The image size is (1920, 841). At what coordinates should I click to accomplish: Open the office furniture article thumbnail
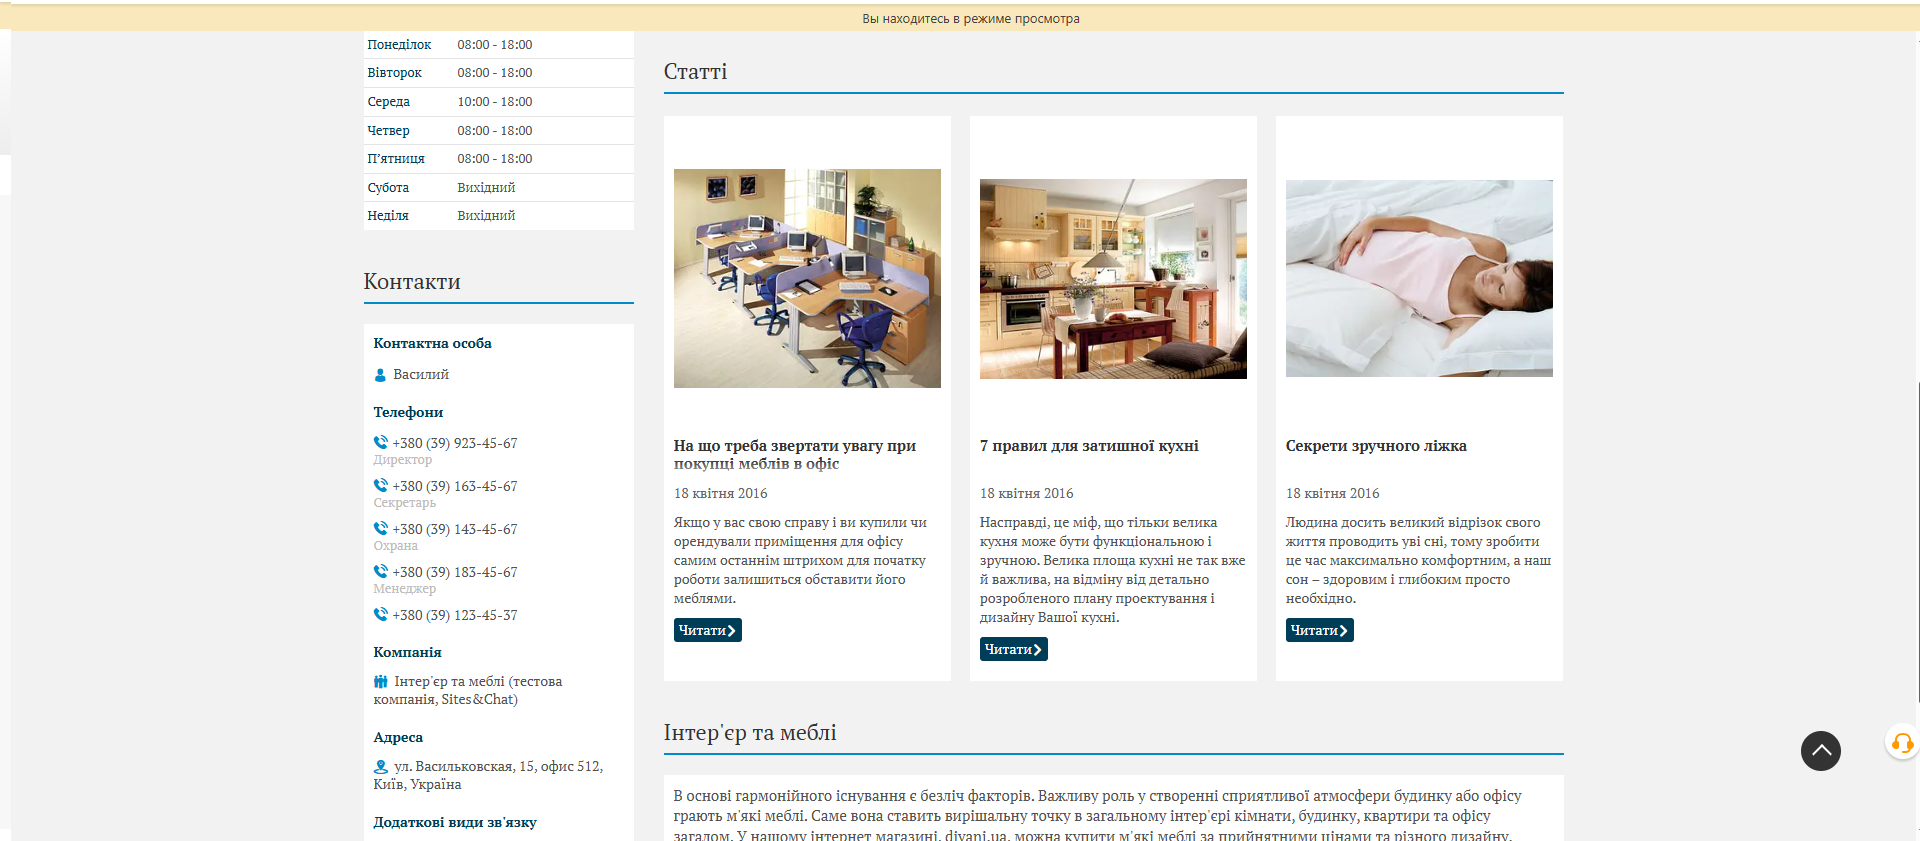point(807,278)
